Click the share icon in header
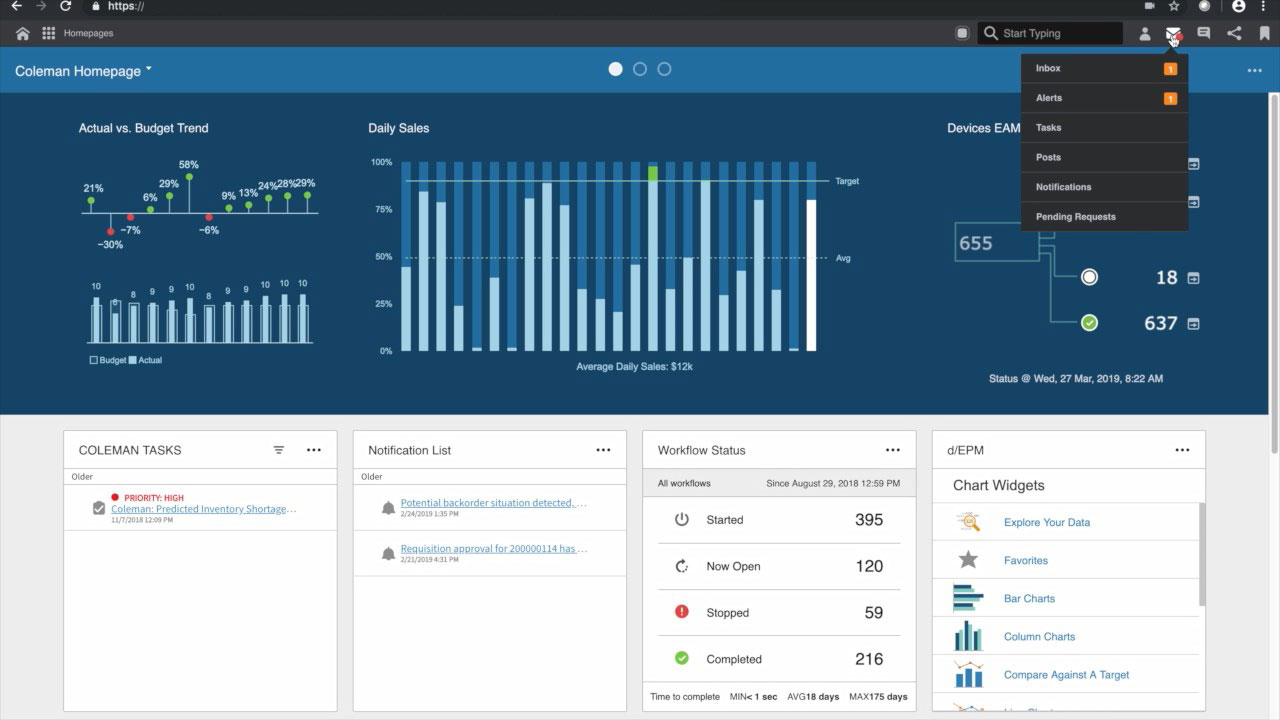The width and height of the screenshot is (1280, 720). pos(1234,33)
